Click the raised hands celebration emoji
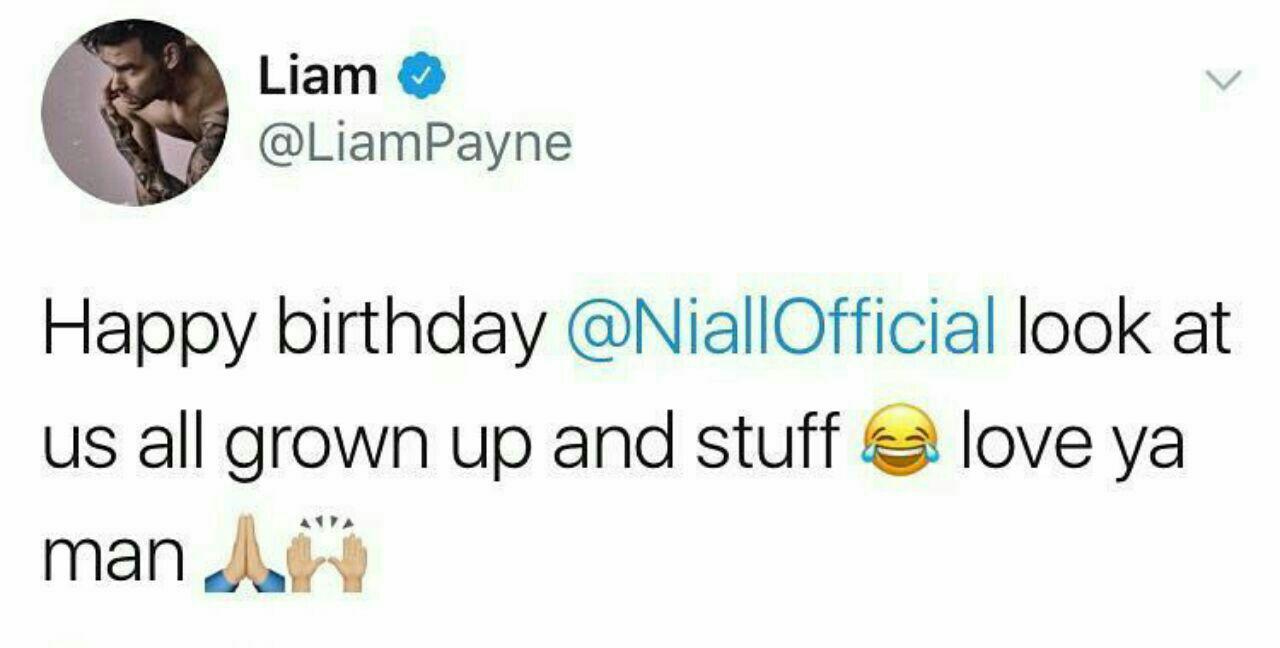The height and width of the screenshot is (648, 1280). (326, 555)
